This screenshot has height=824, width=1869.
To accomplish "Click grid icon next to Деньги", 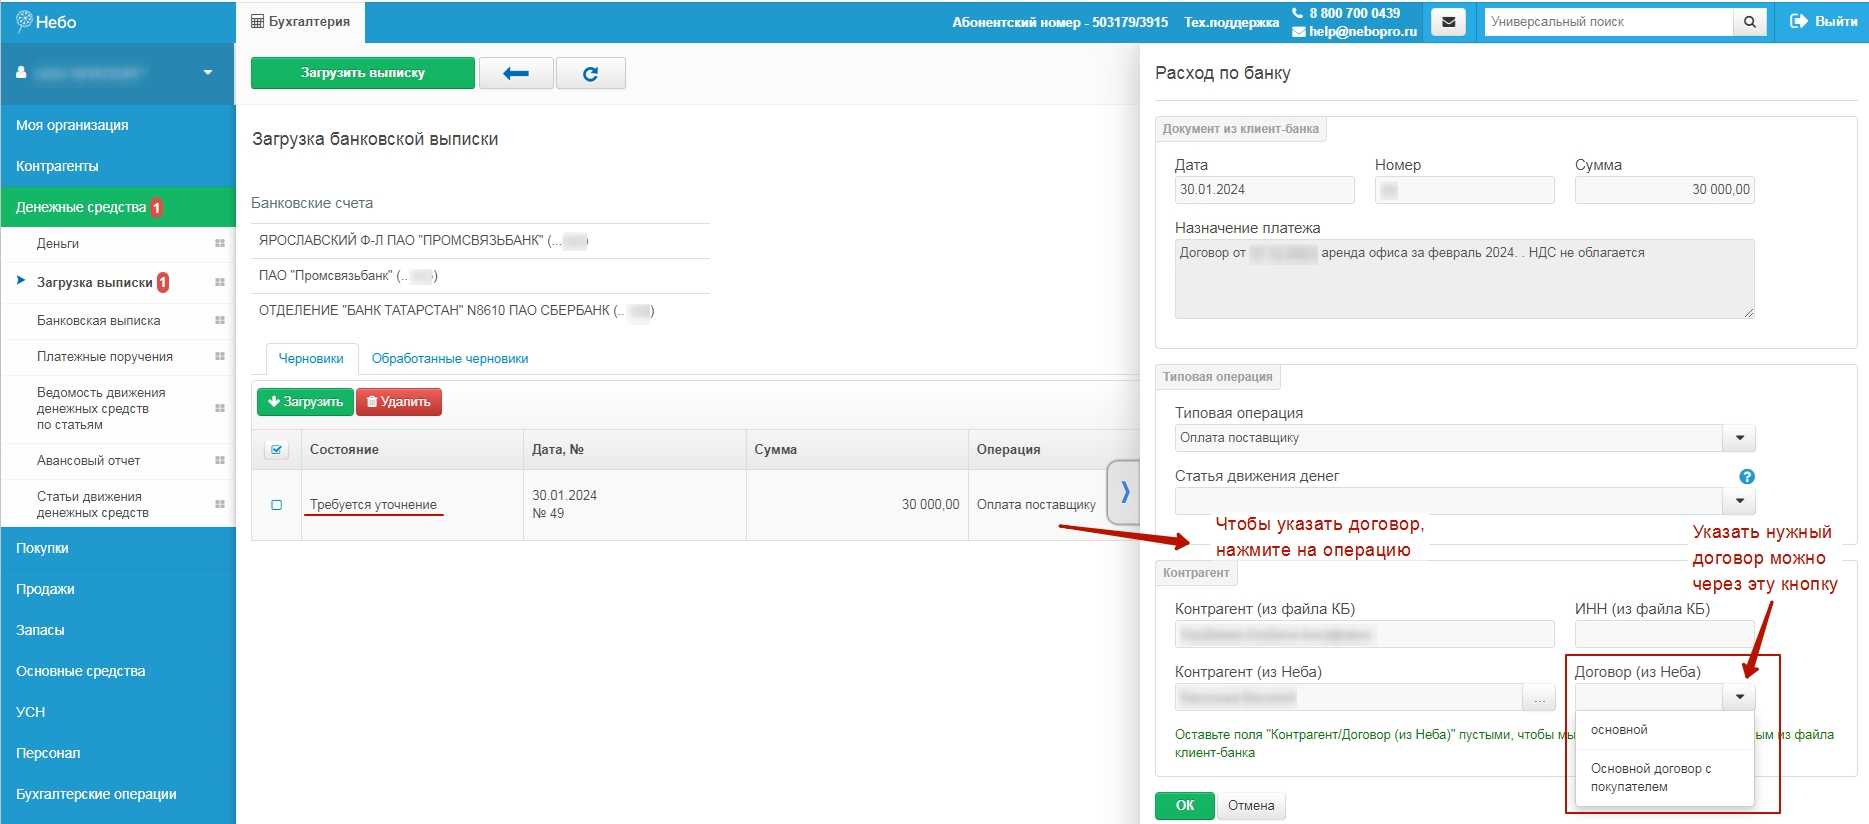I will coord(220,243).
